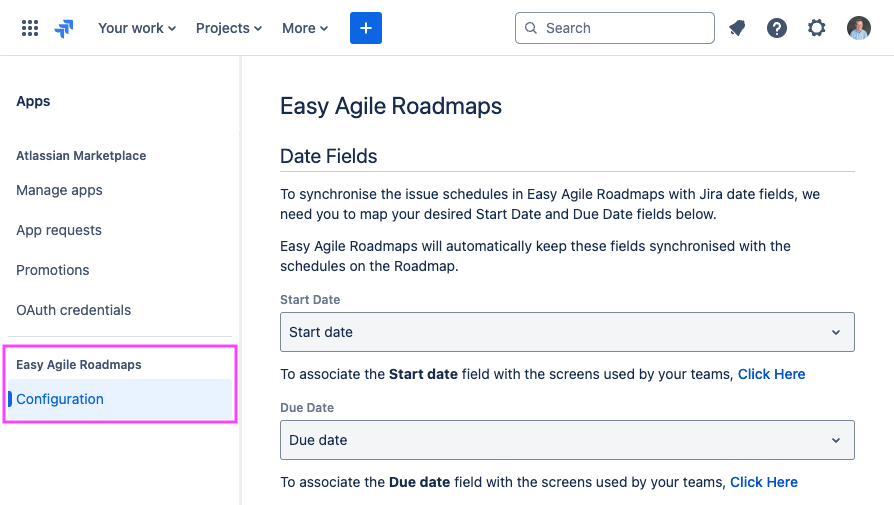
Task: Click the Date Fields section heading
Action: coord(328,156)
